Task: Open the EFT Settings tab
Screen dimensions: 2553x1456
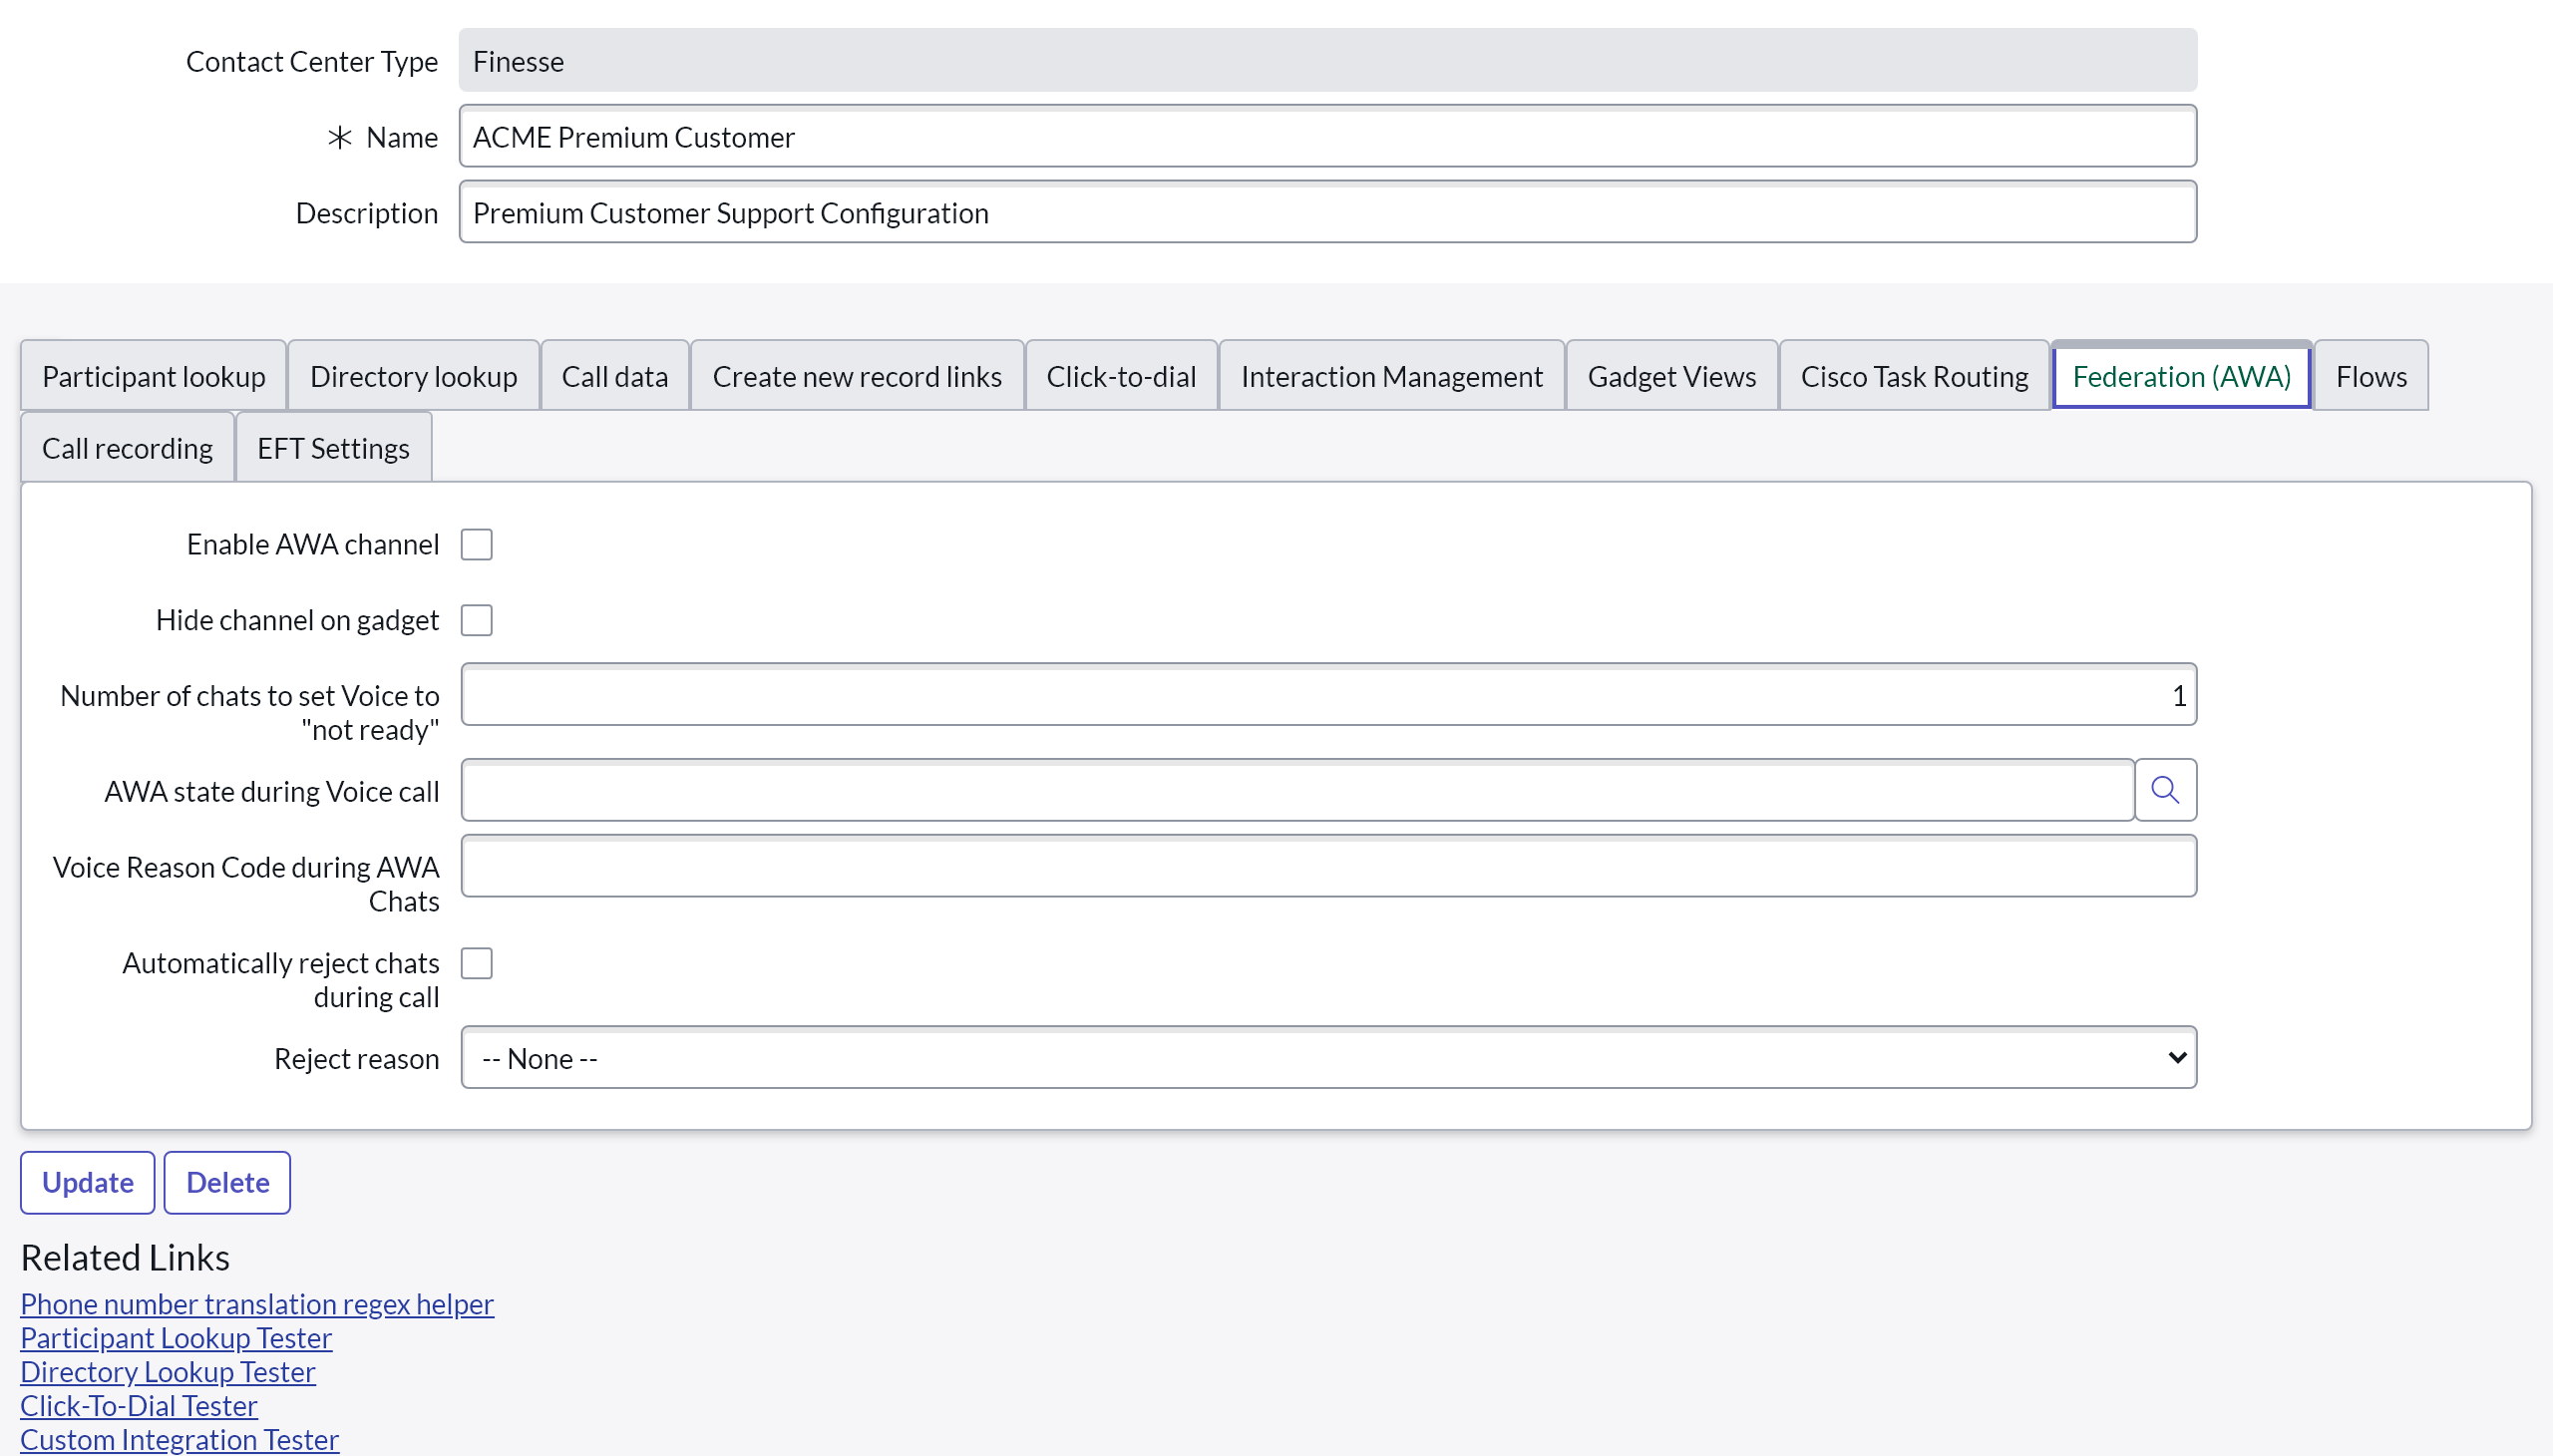Action: (333, 448)
